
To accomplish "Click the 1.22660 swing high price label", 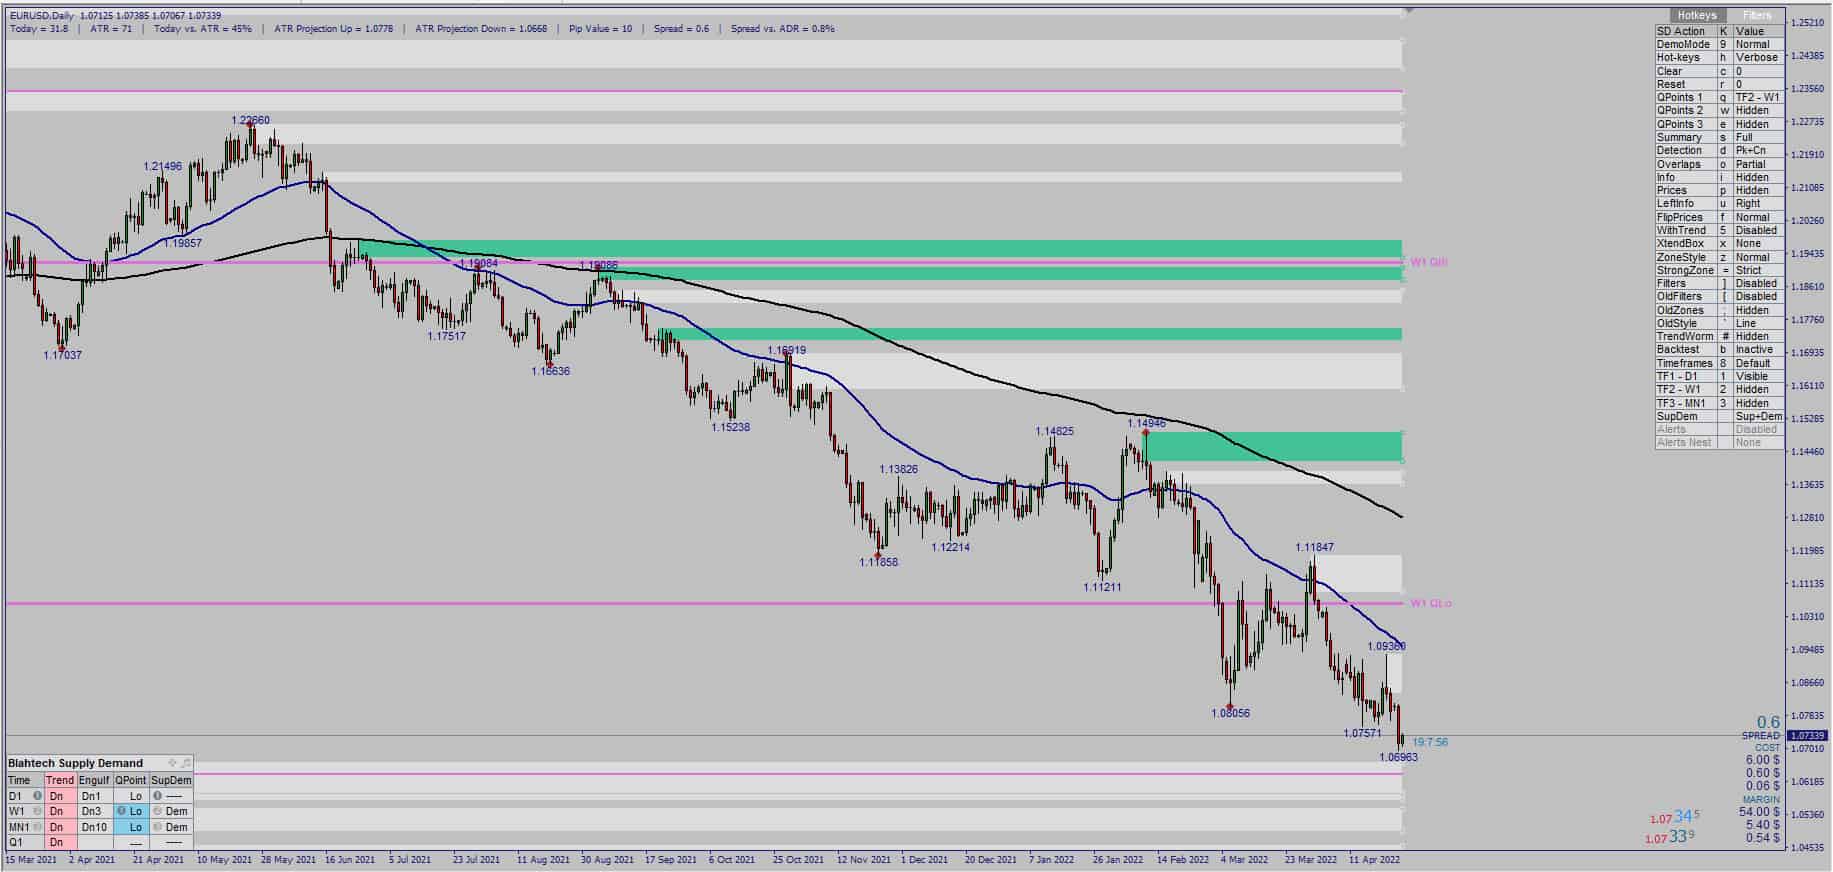I will 250,120.
